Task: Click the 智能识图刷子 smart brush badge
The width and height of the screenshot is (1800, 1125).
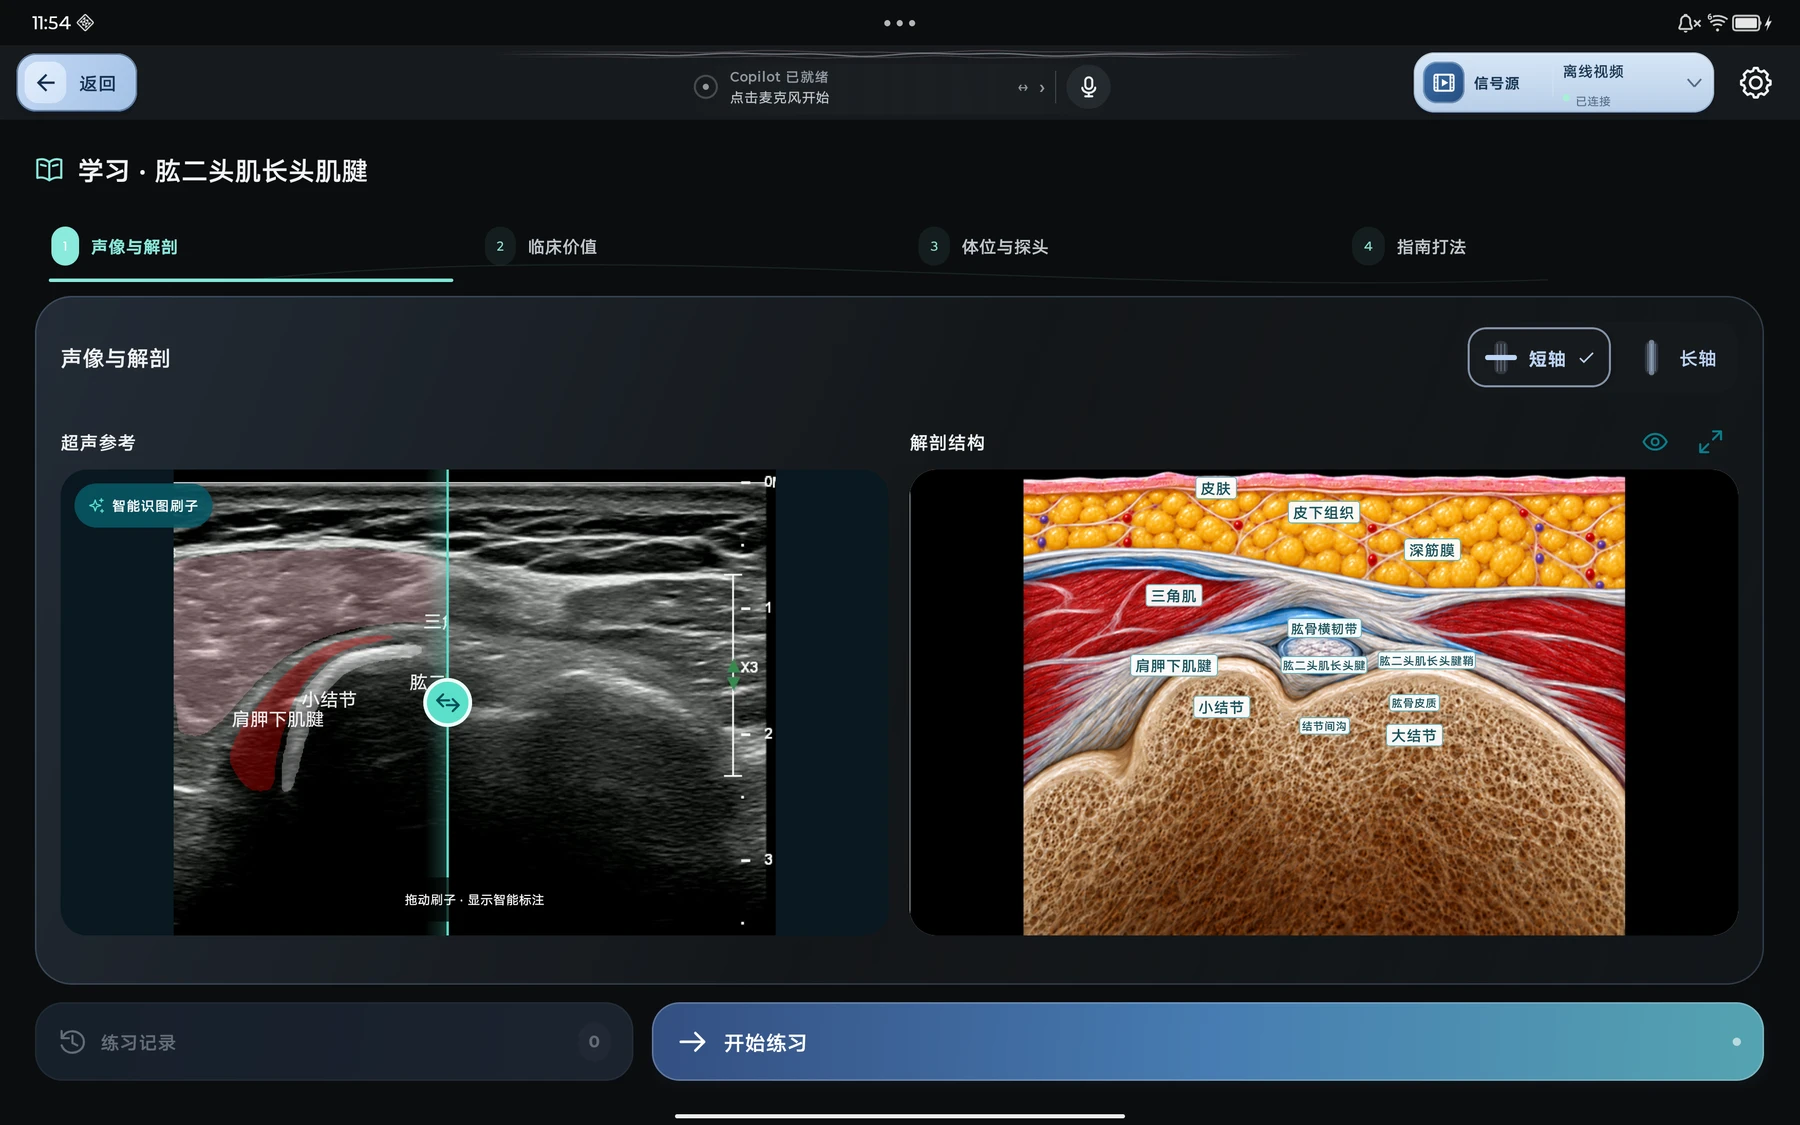Action: pos(143,506)
